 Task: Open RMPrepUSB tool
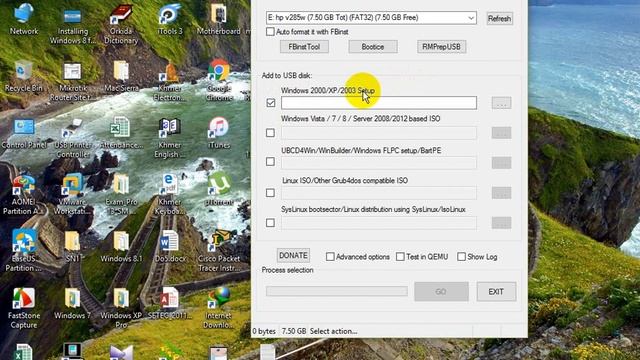[441, 47]
